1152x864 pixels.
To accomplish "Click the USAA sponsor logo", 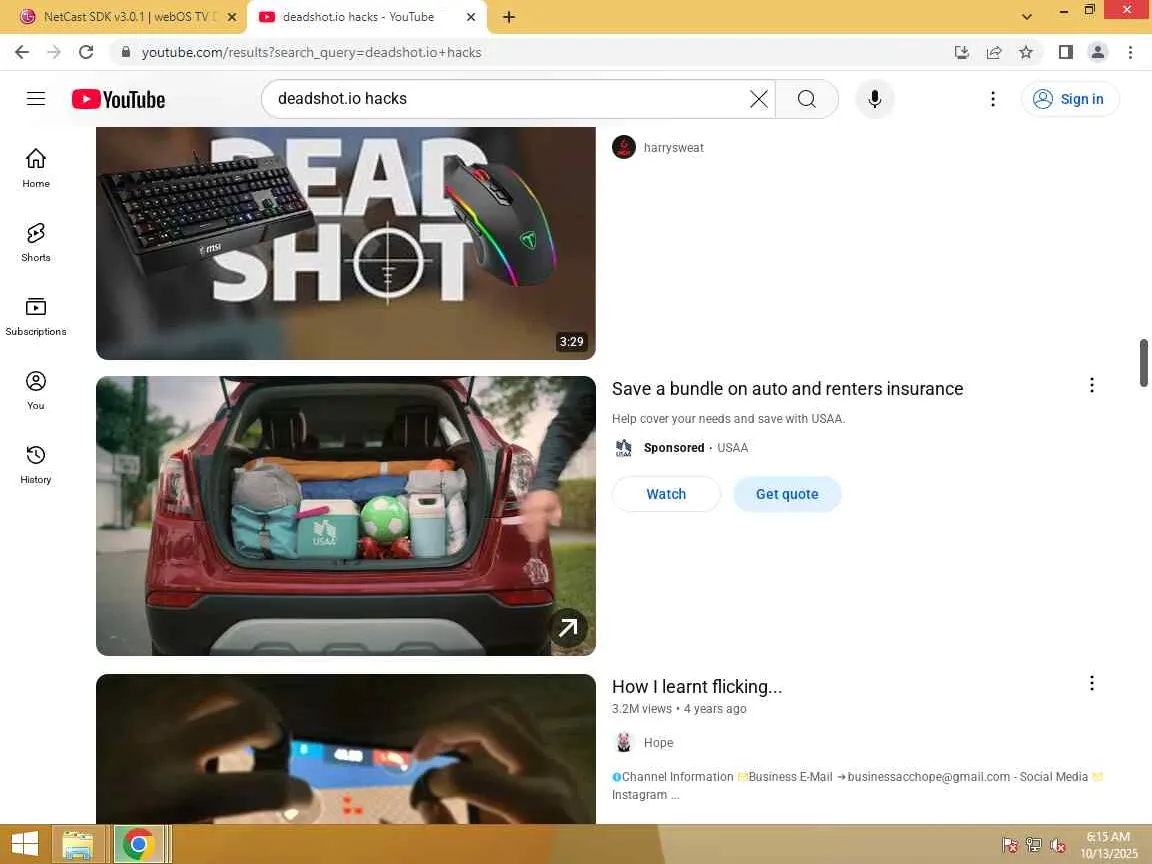I will pos(624,447).
